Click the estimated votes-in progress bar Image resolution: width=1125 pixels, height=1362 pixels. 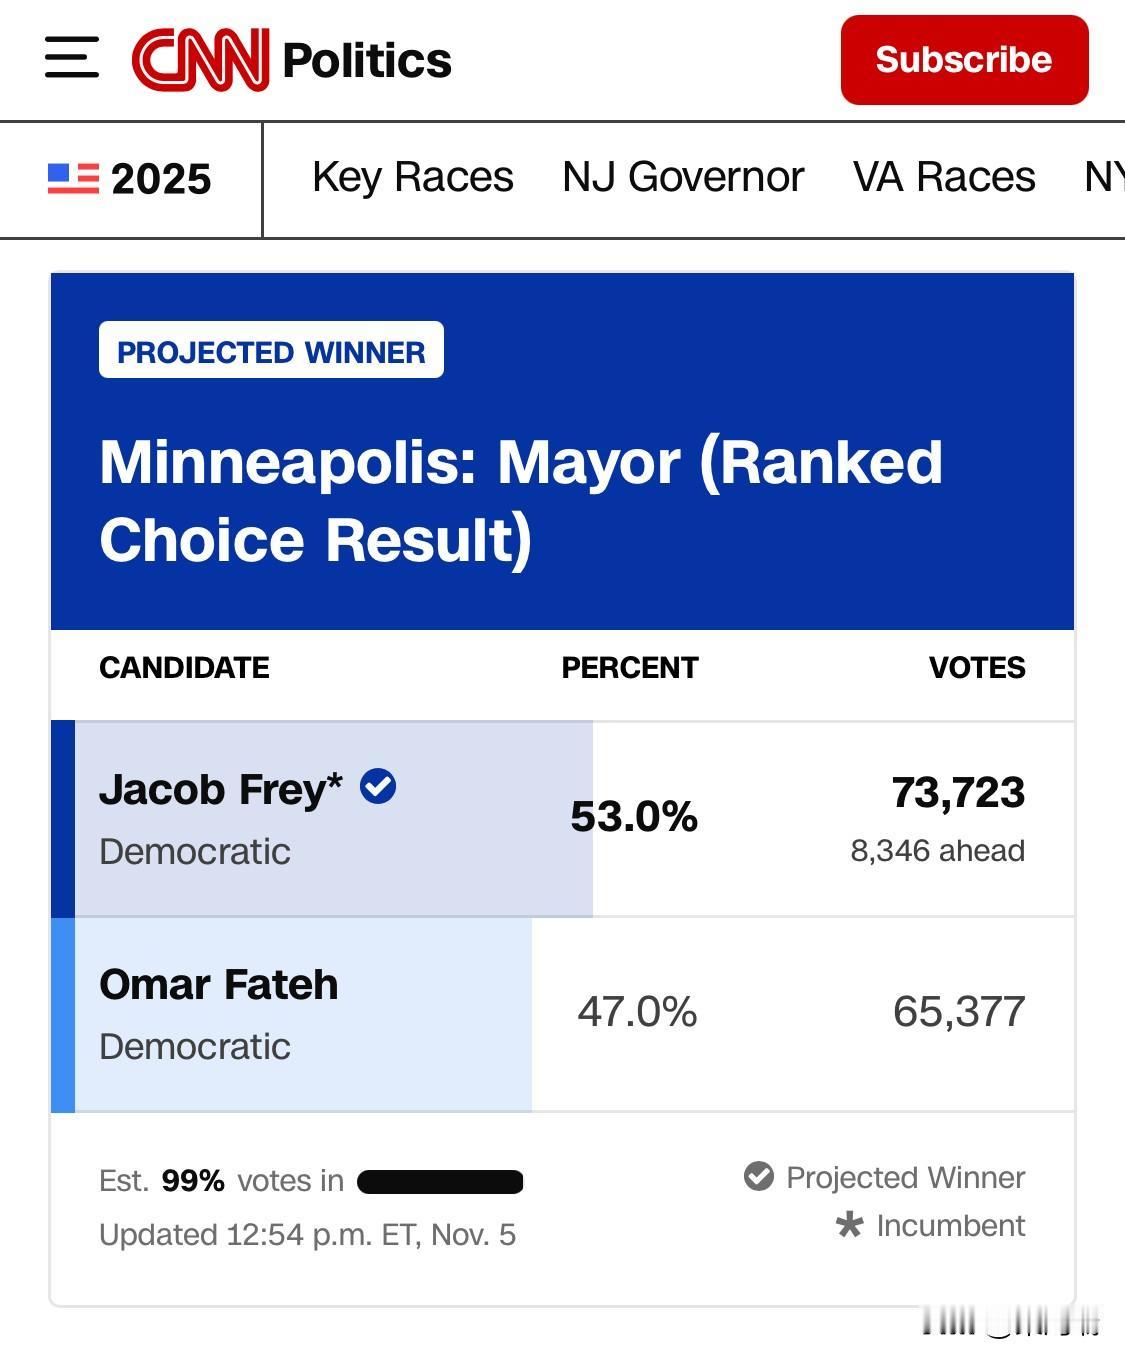tap(440, 1182)
